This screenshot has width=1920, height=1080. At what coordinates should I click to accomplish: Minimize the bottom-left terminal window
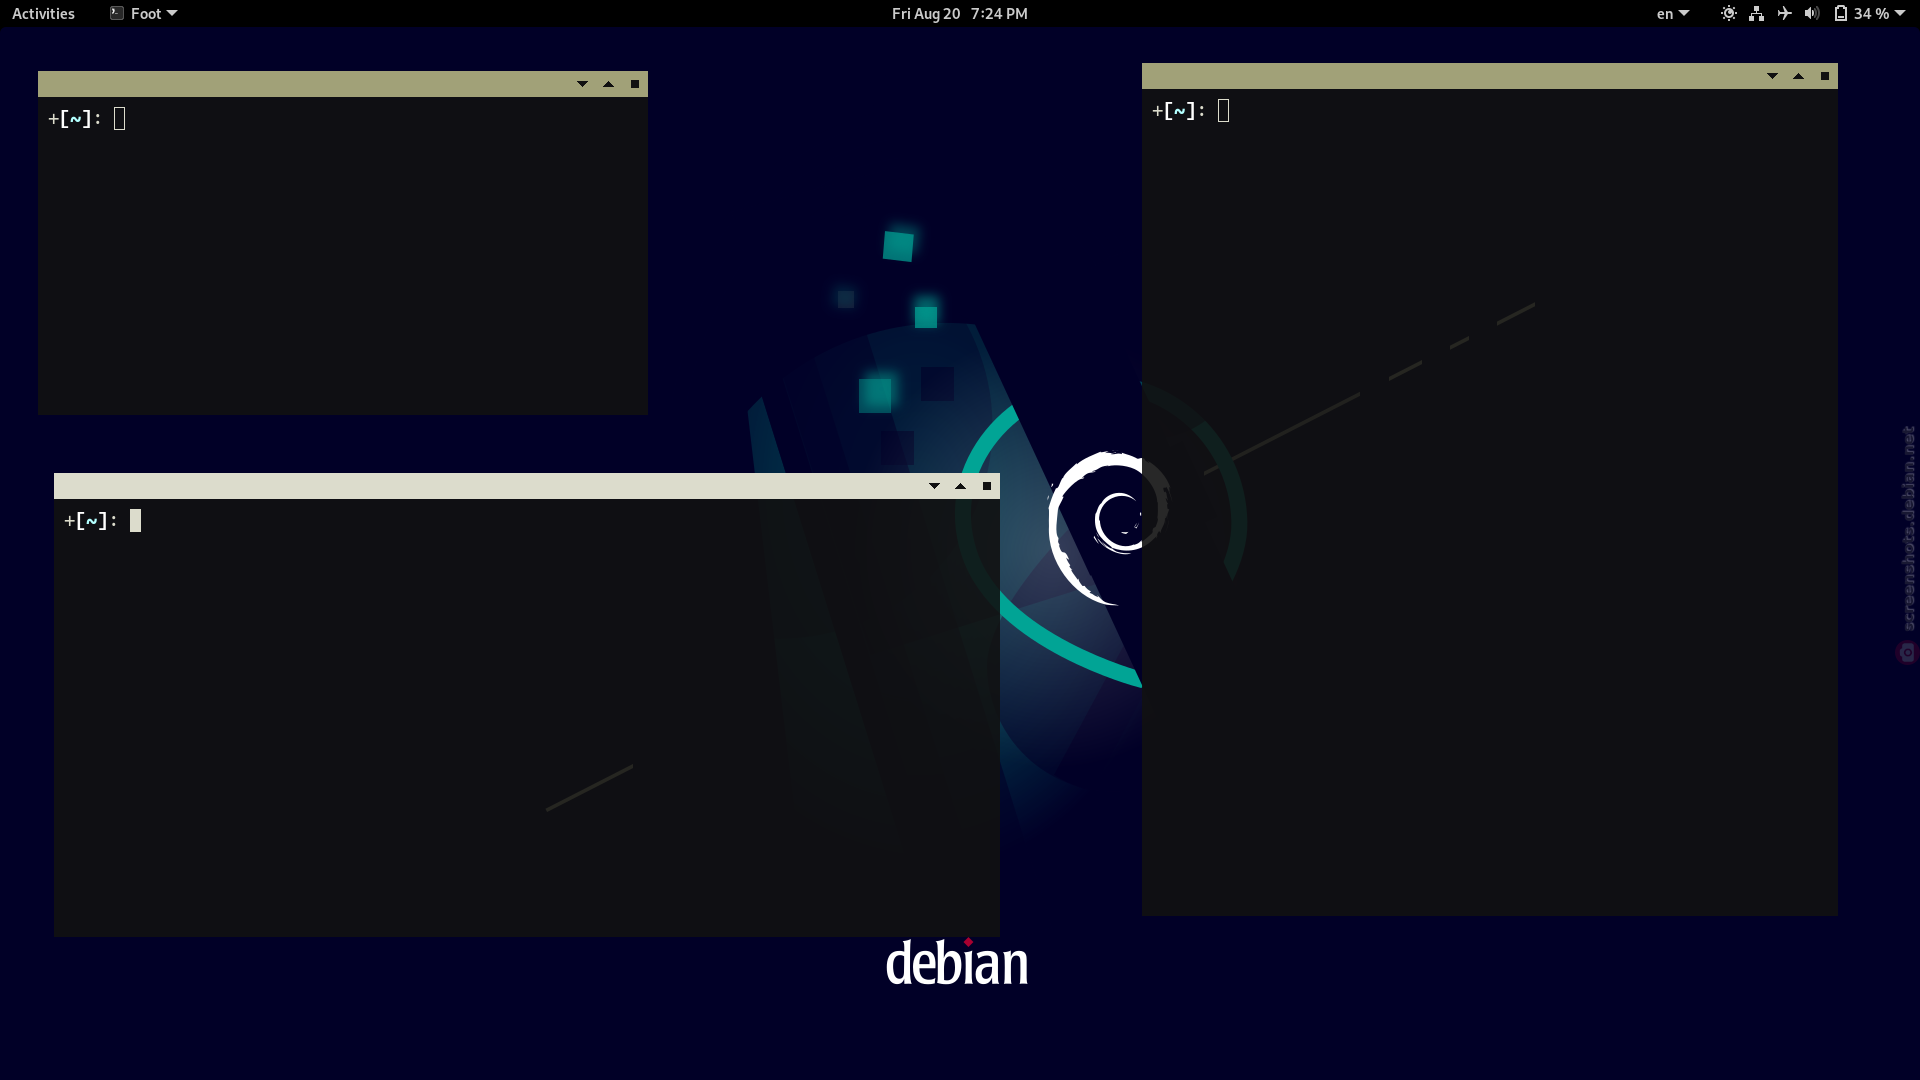click(934, 486)
